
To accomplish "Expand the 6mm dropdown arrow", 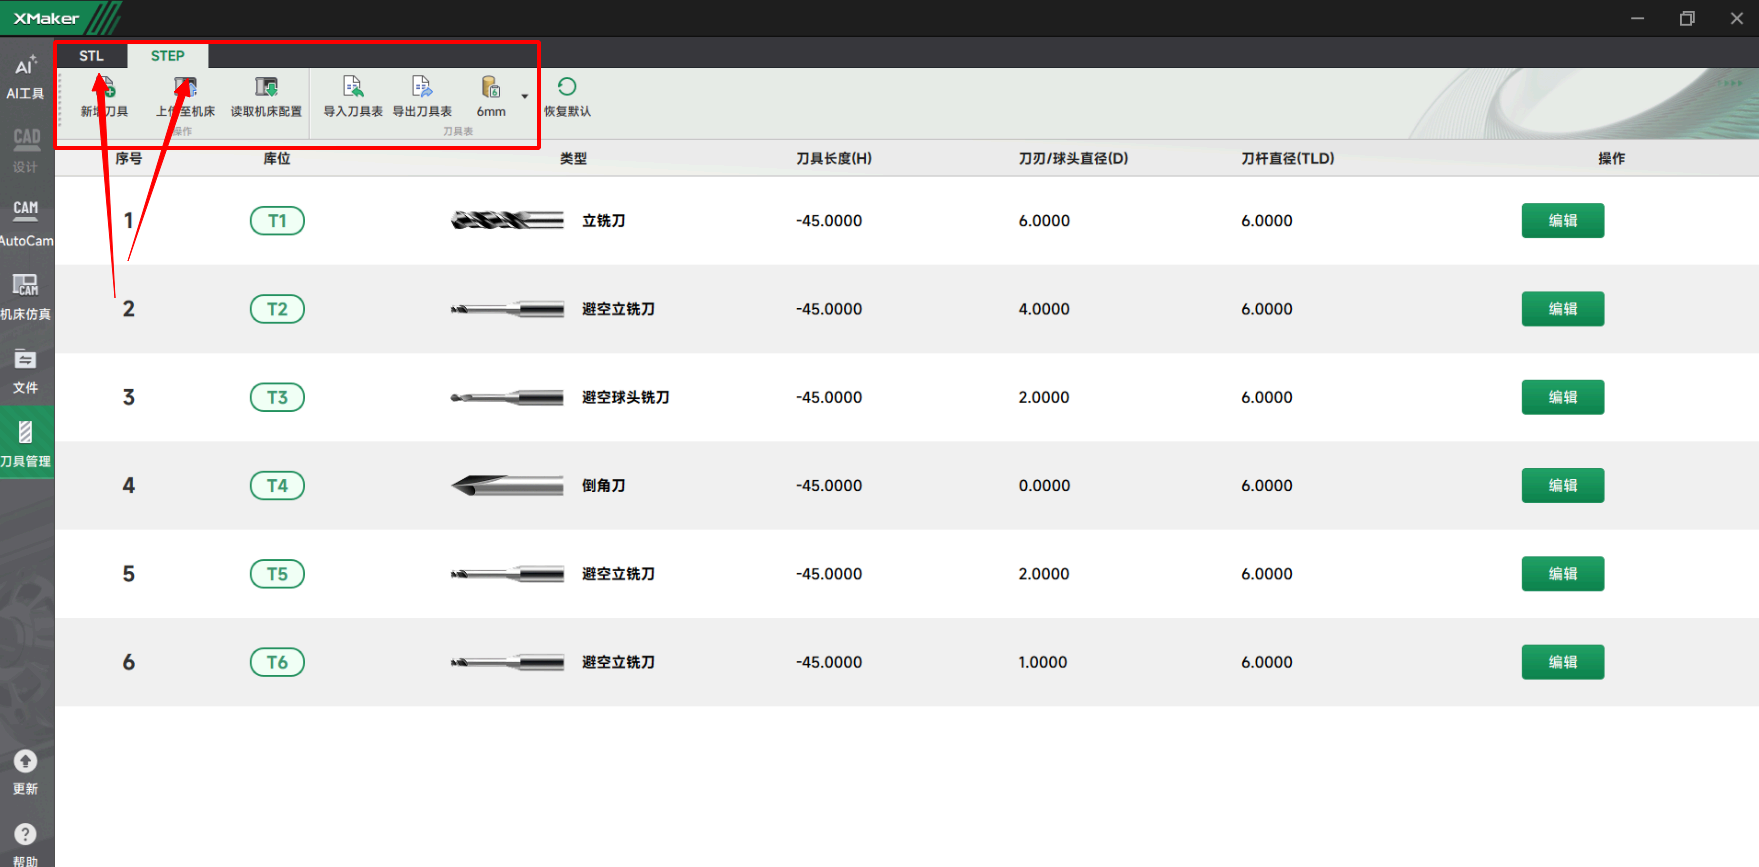I will click(525, 97).
